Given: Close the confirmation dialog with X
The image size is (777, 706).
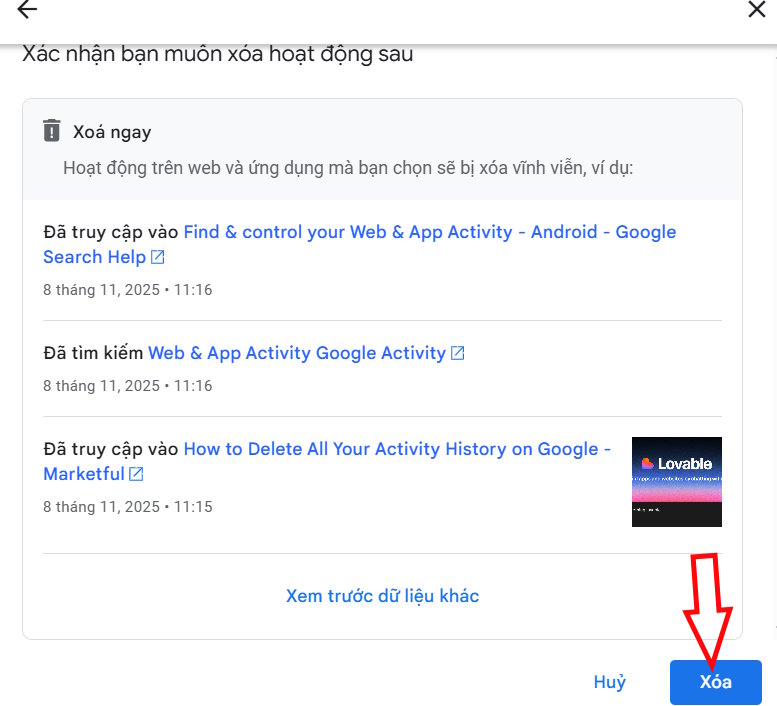Looking at the screenshot, I should pos(756,9).
